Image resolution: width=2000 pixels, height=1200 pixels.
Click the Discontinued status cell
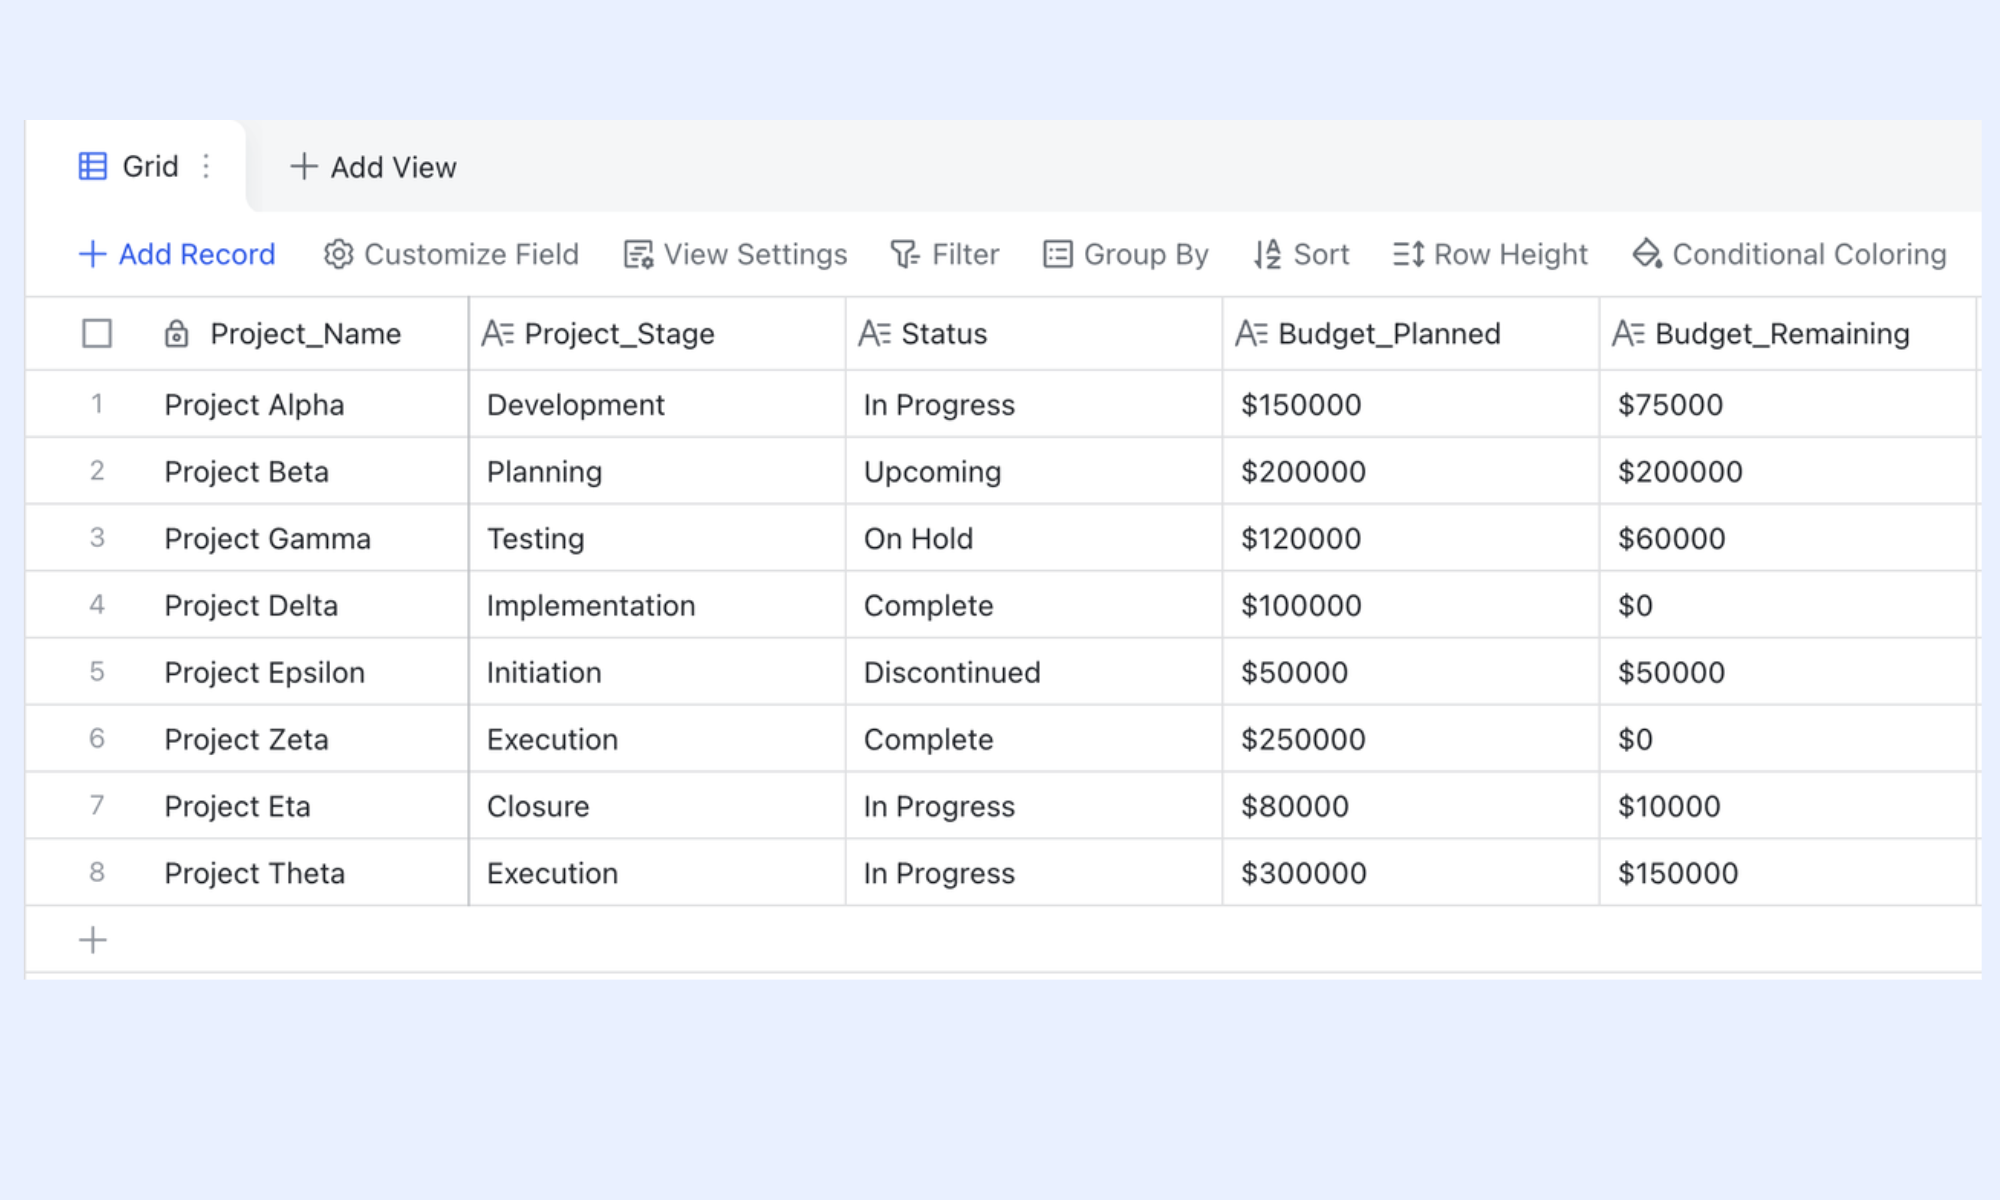point(1034,672)
